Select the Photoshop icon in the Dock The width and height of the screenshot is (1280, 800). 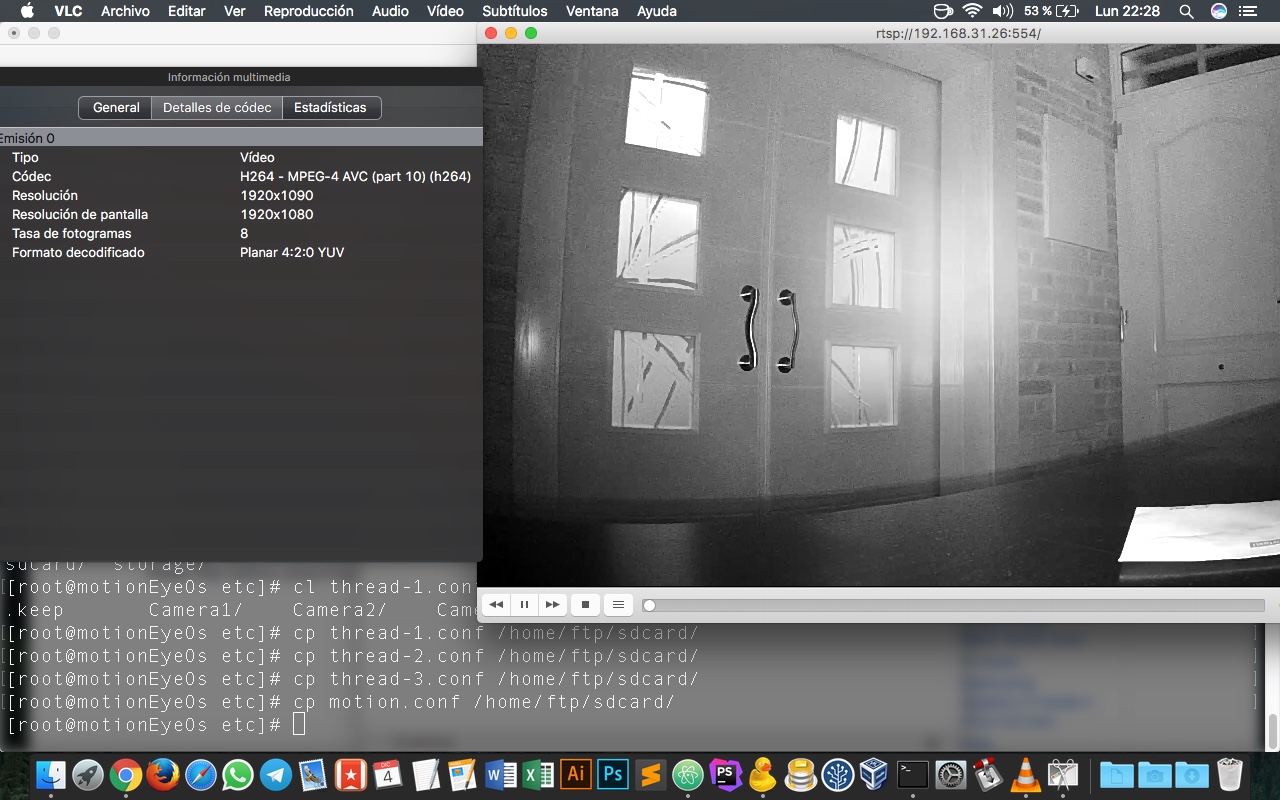pos(612,774)
